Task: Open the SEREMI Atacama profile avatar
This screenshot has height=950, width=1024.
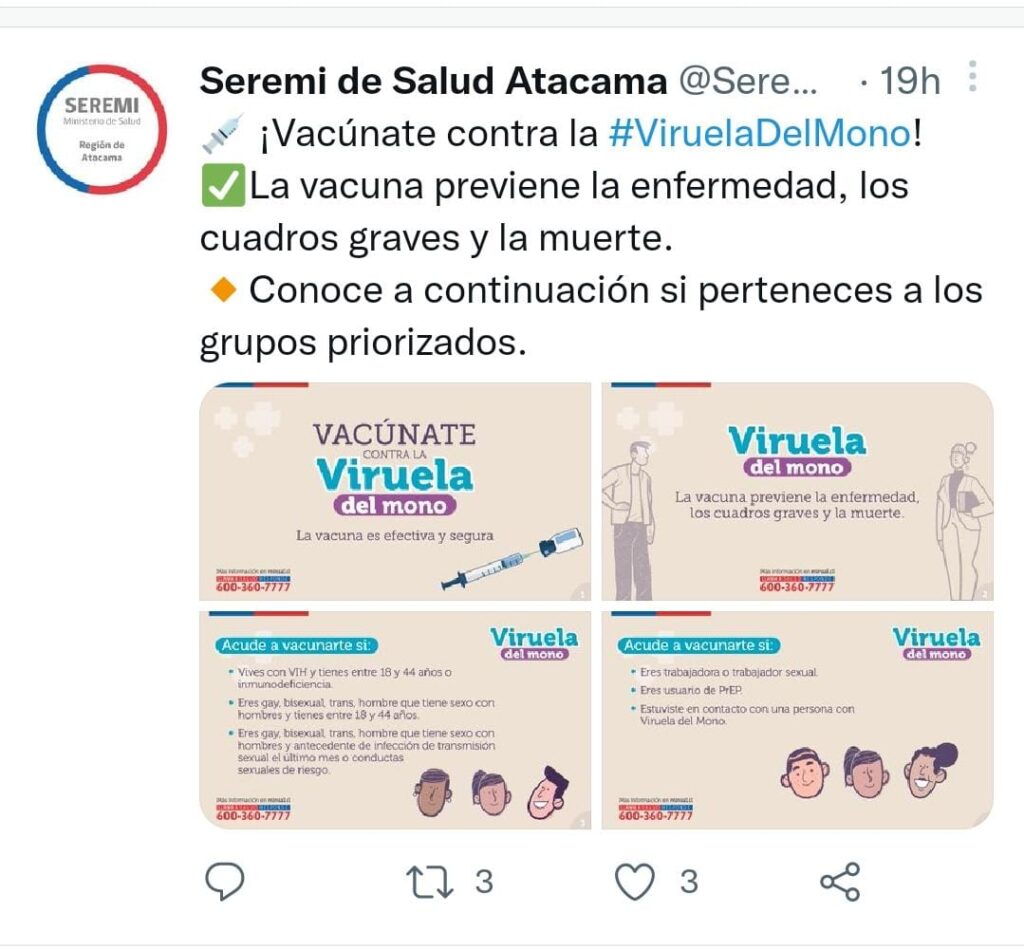Action: [x=102, y=129]
